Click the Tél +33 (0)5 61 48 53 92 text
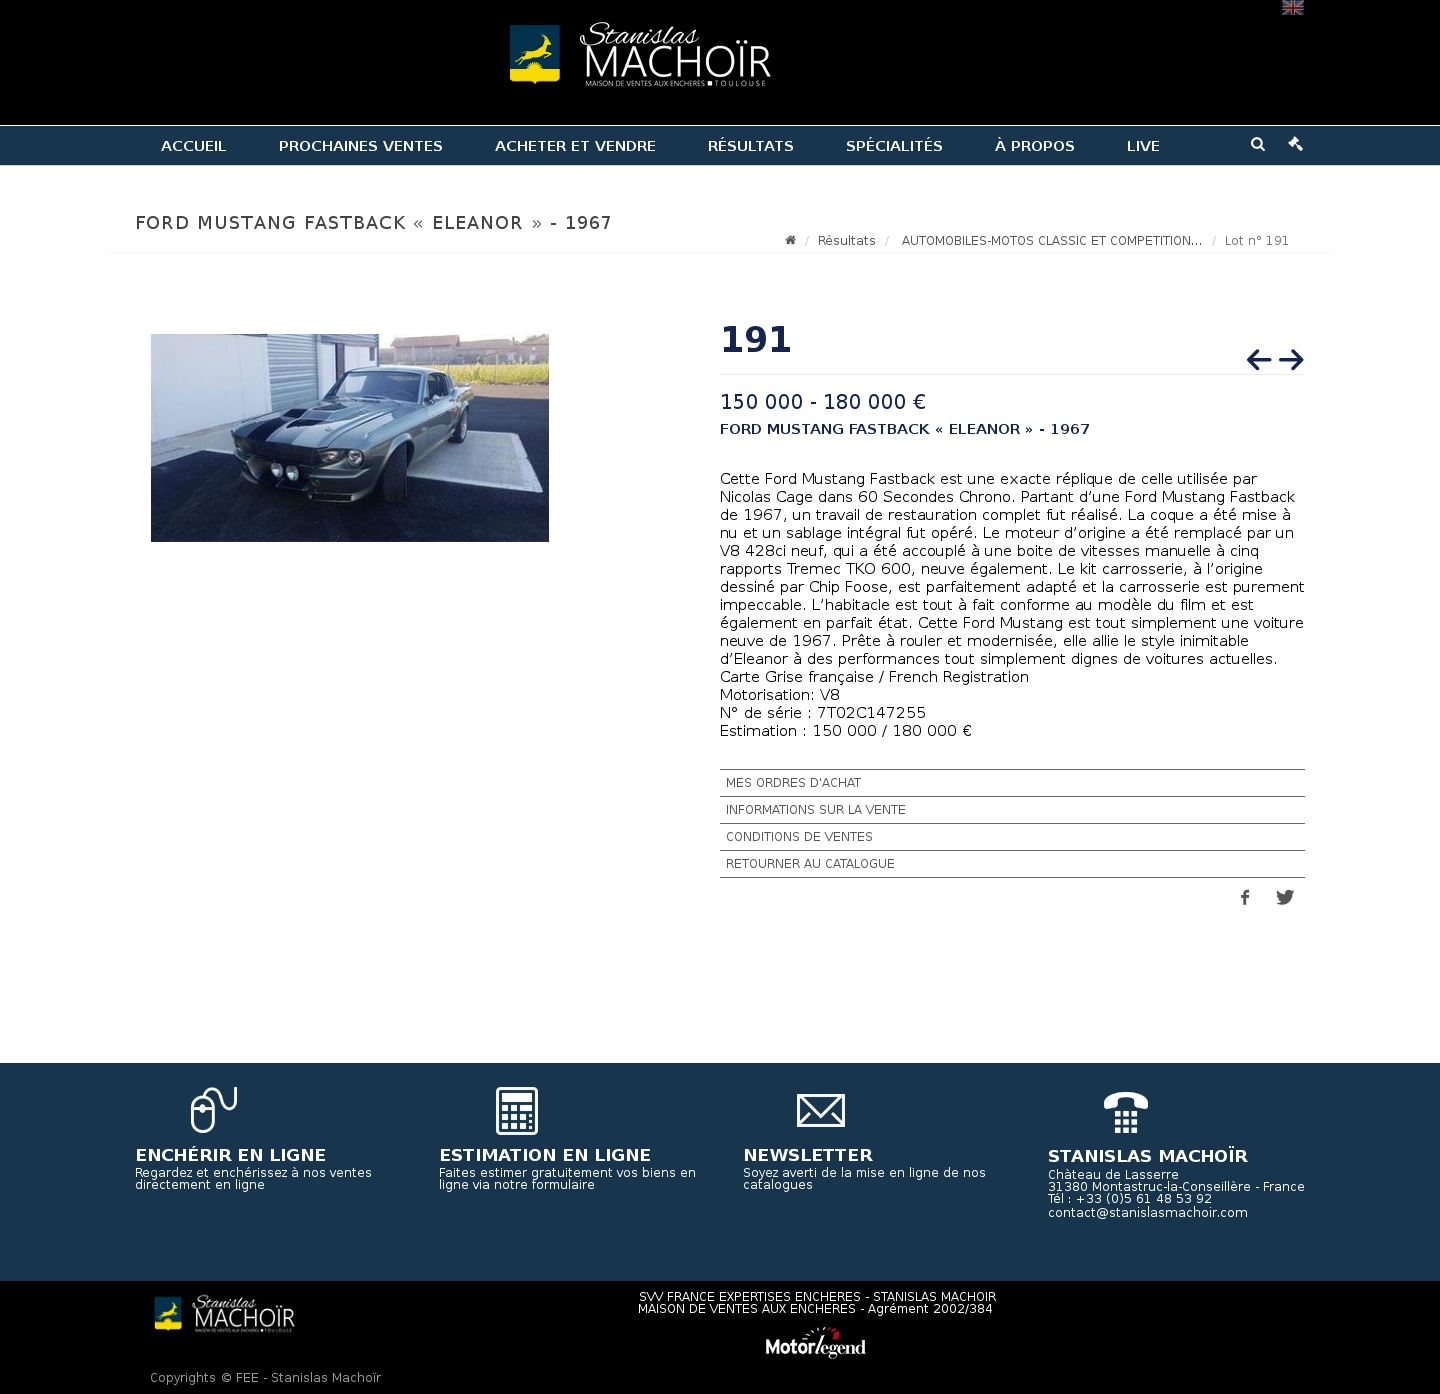 [x=1130, y=1199]
